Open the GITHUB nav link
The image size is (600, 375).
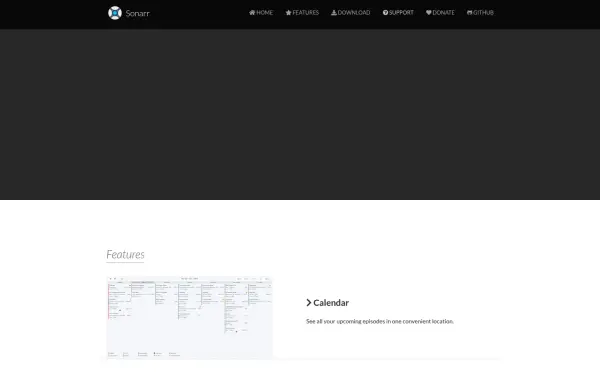pos(480,13)
